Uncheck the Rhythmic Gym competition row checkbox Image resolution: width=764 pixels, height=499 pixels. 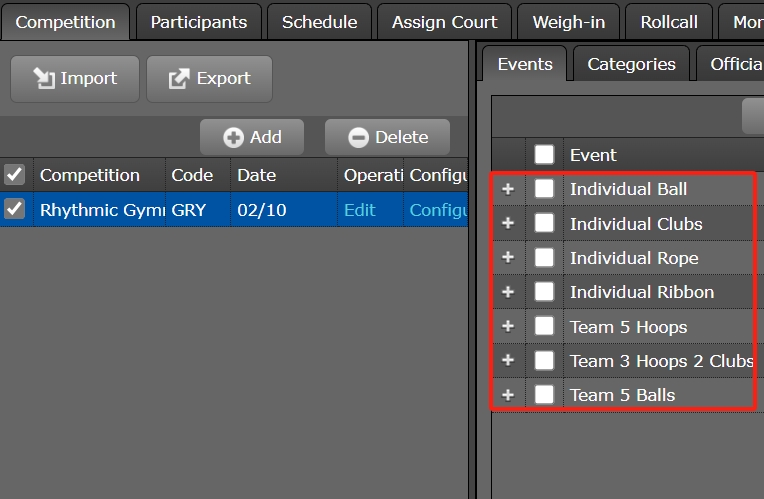coord(14,209)
